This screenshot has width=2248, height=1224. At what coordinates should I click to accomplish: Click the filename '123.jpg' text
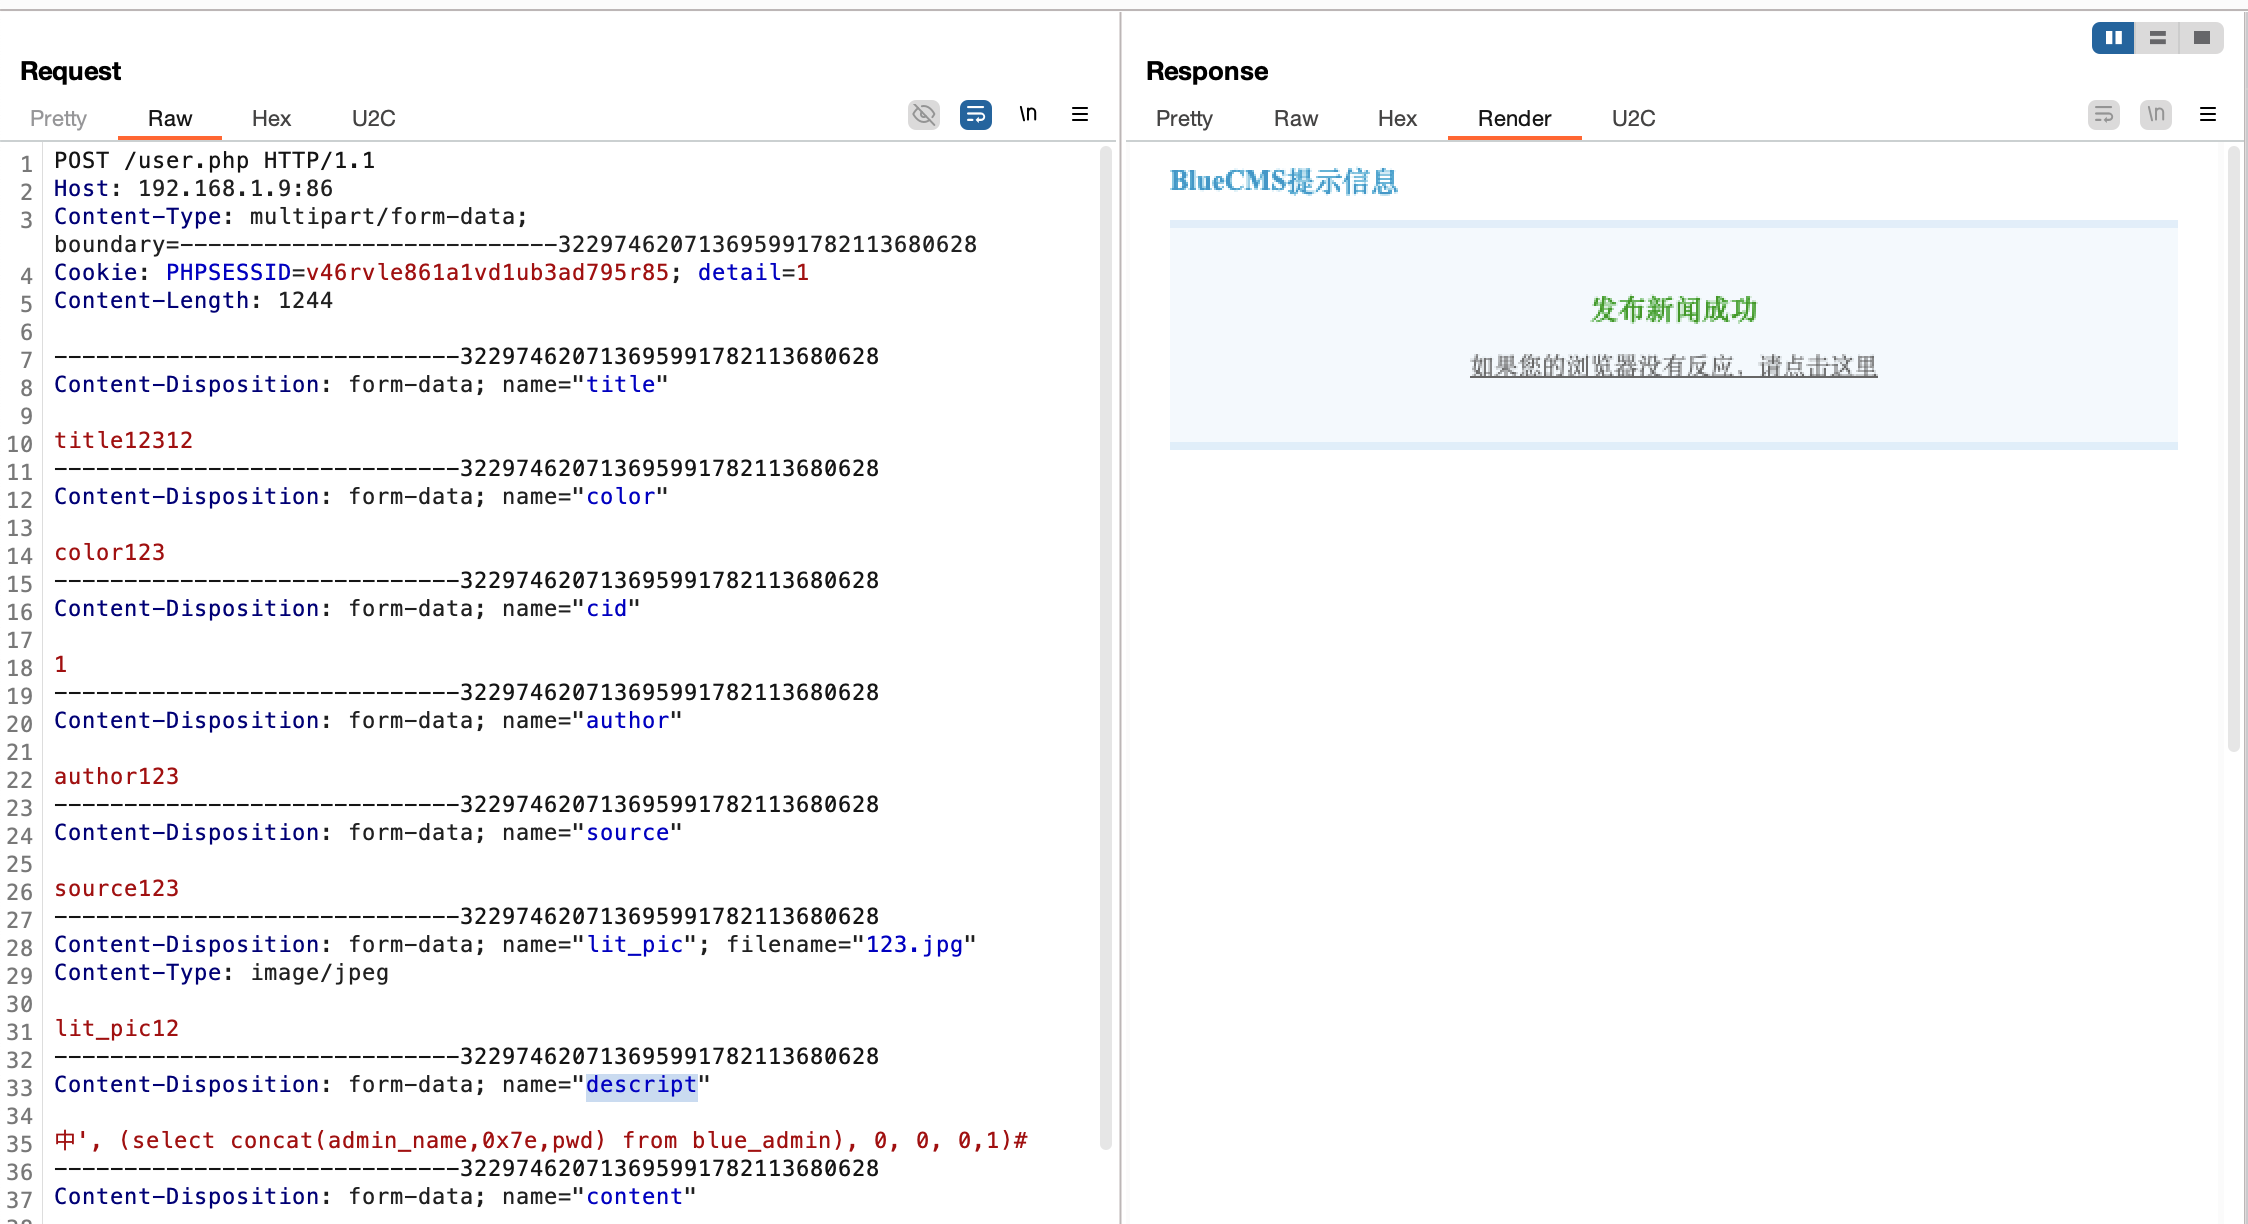[914, 944]
